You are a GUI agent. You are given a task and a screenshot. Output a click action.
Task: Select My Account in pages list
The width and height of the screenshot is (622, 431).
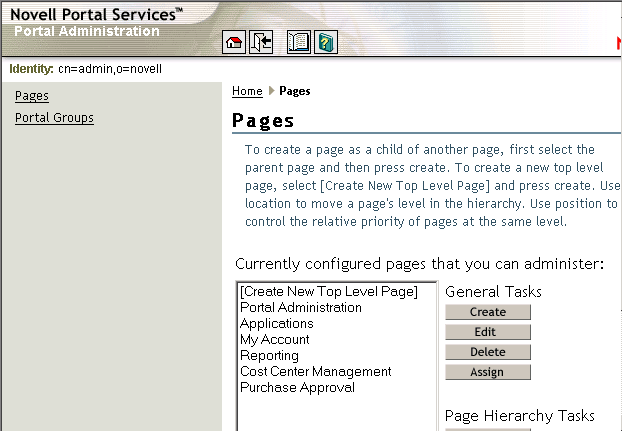point(337,339)
